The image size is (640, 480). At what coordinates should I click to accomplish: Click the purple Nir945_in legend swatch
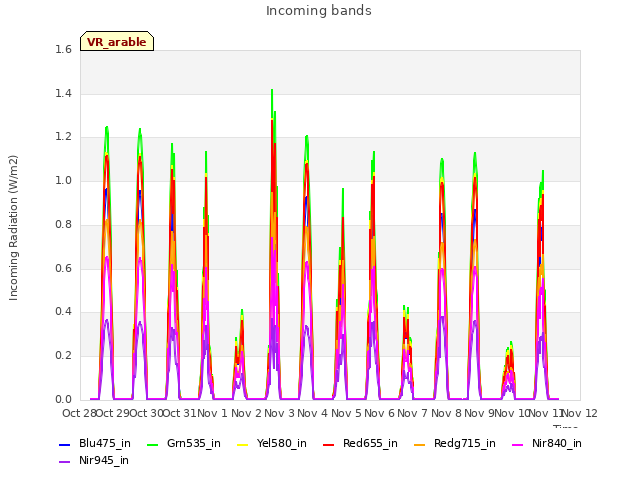point(65,461)
